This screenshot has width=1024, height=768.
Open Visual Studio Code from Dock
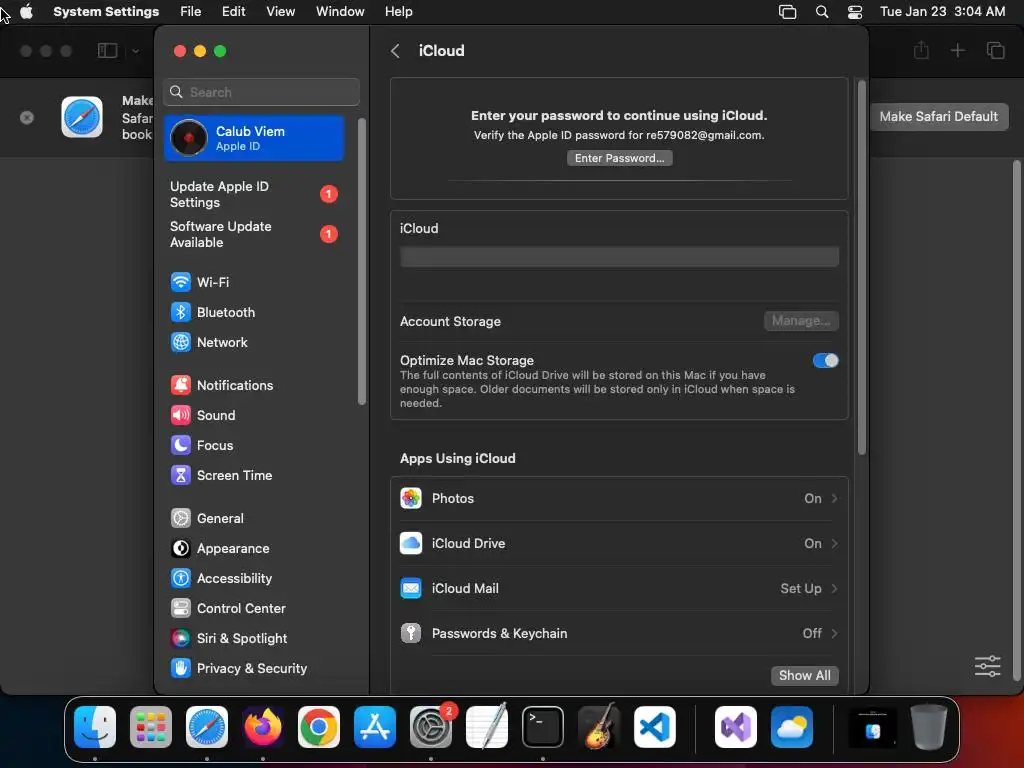pyautogui.click(x=655, y=727)
